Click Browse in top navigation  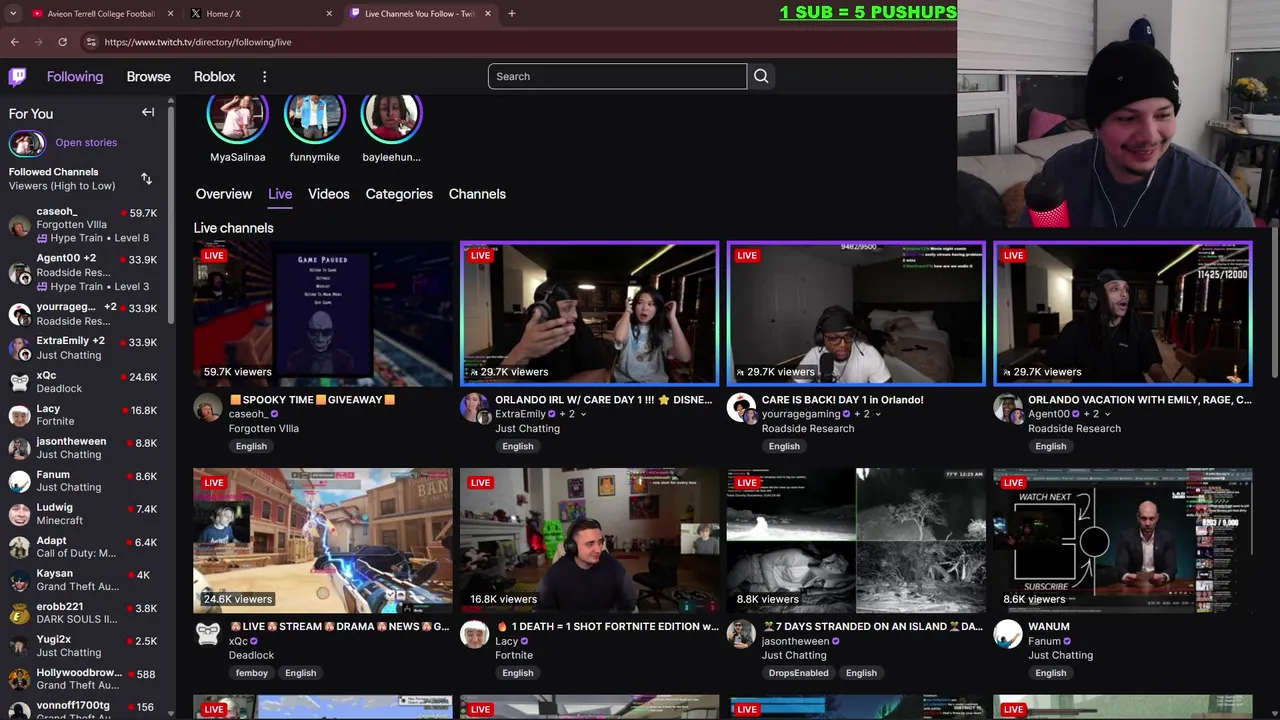[149, 77]
